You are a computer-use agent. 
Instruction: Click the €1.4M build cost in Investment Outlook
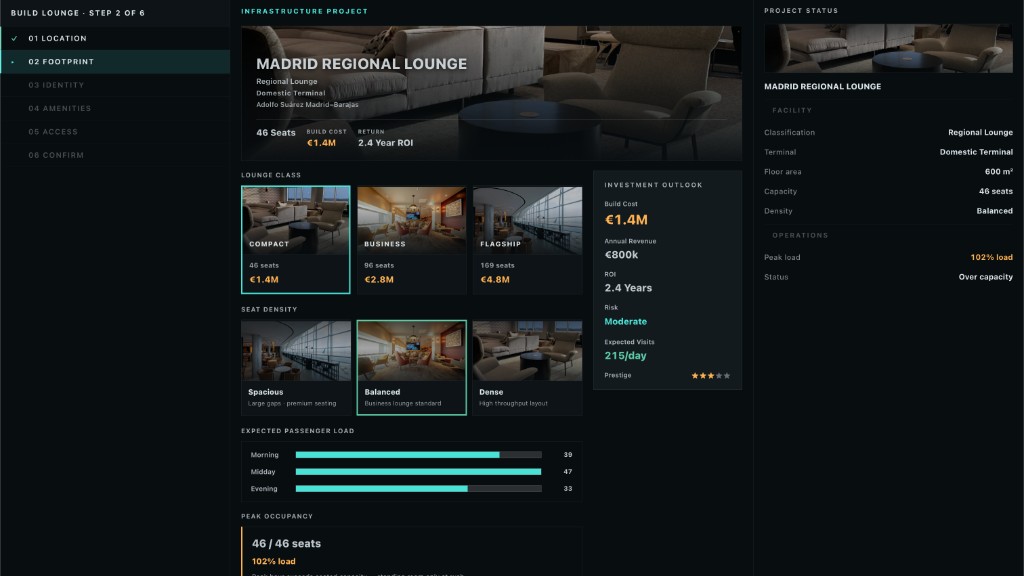(x=626, y=220)
